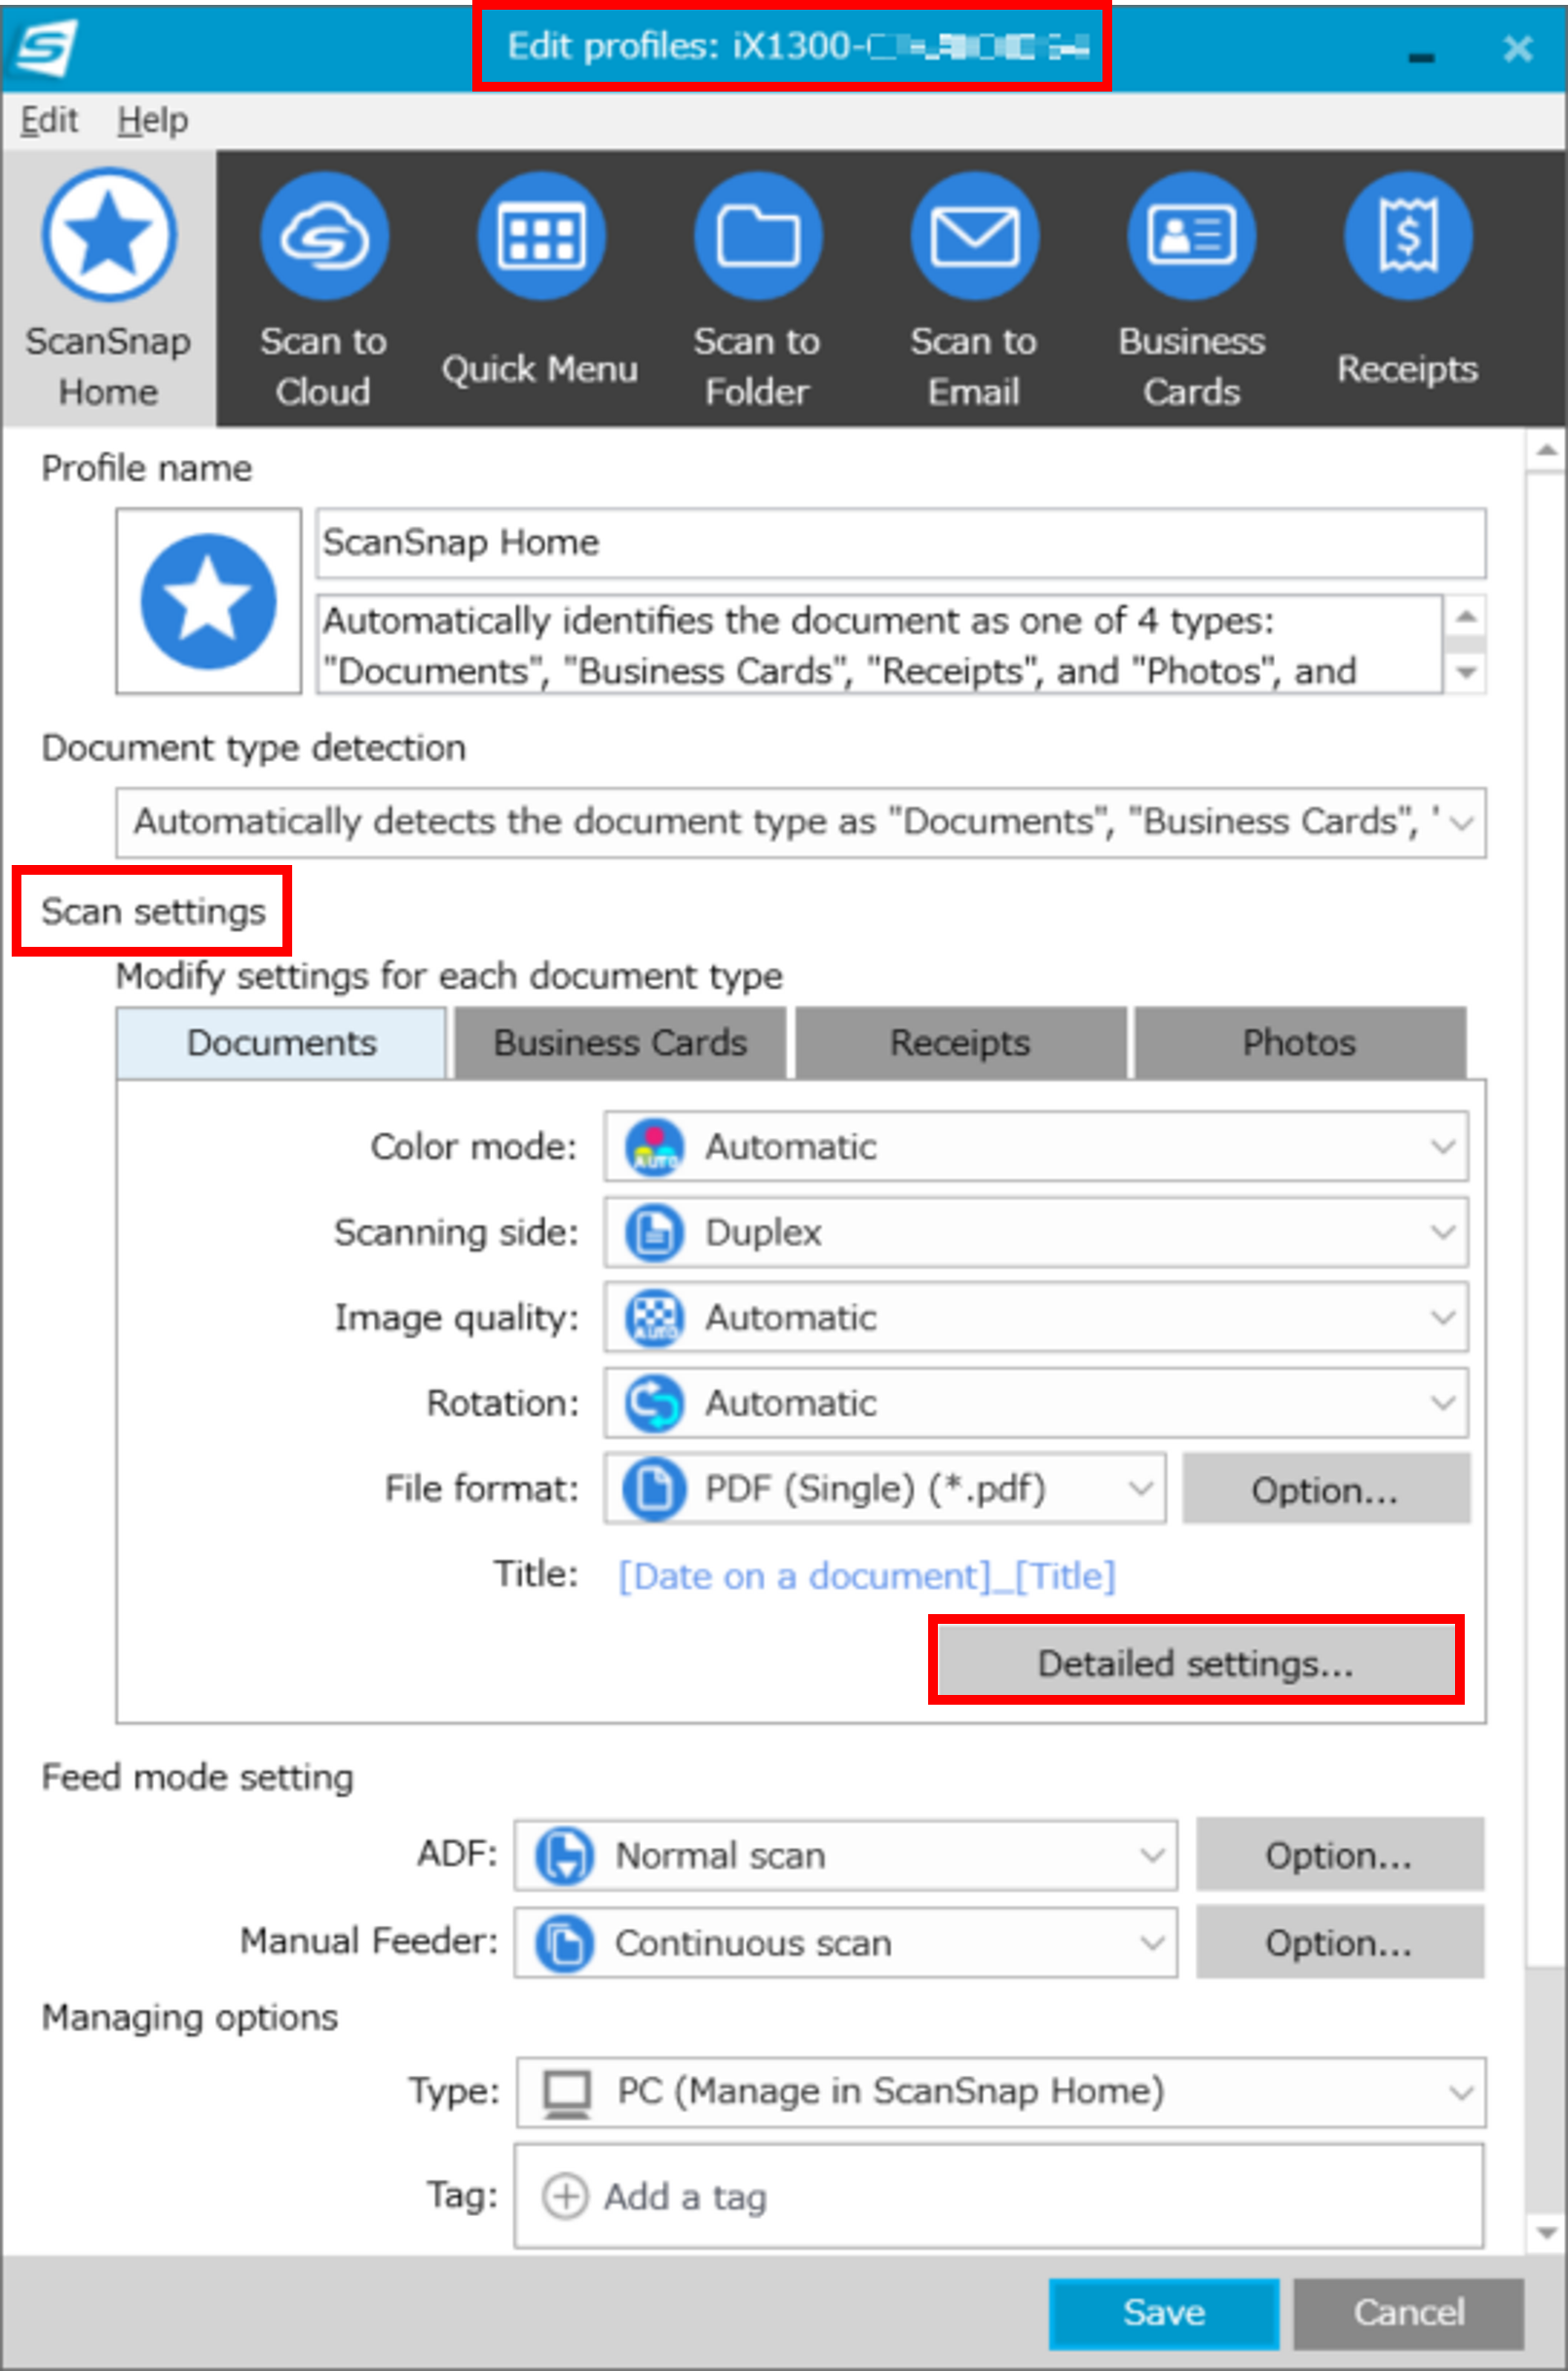Viewport: 1568px width, 2371px height.
Task: Click Option button next to ADF
Action: point(1340,1856)
